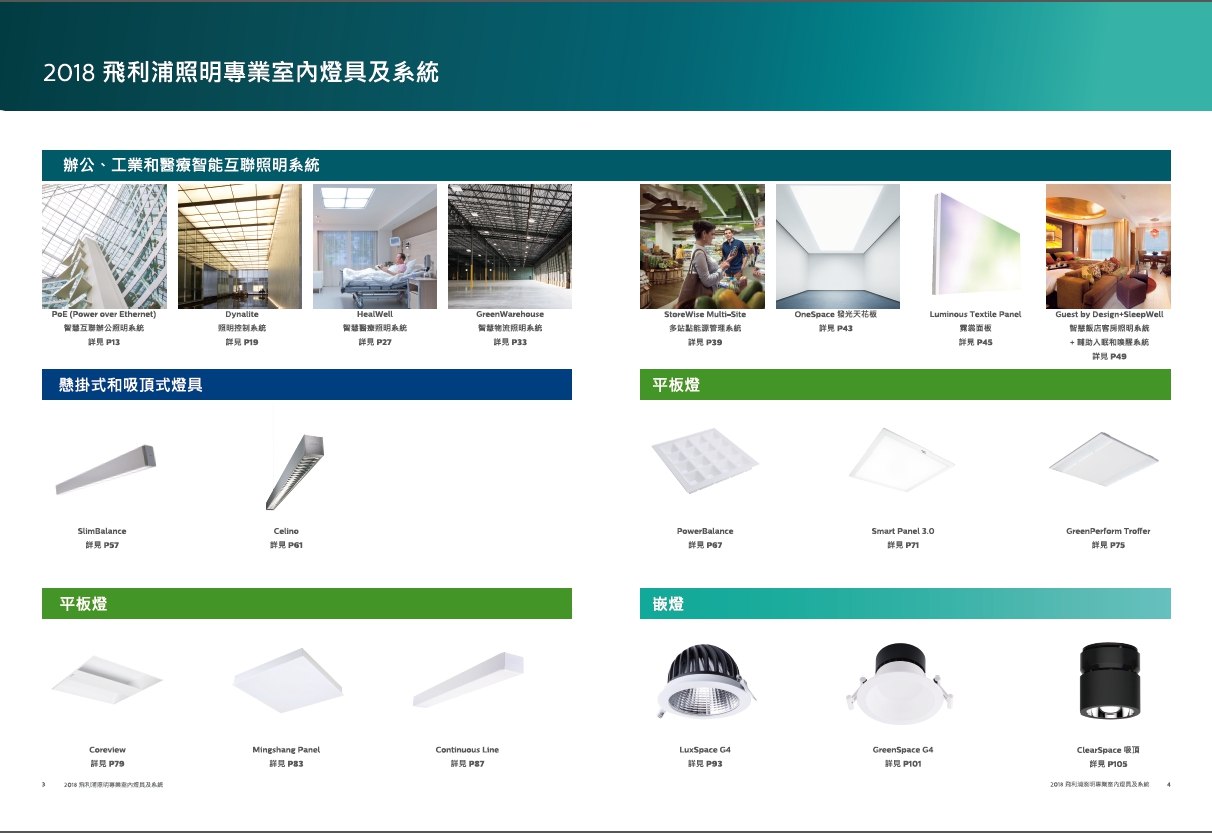The image size is (1212, 833).
Task: Click the 詳見 P75 reference
Action: tap(1108, 545)
